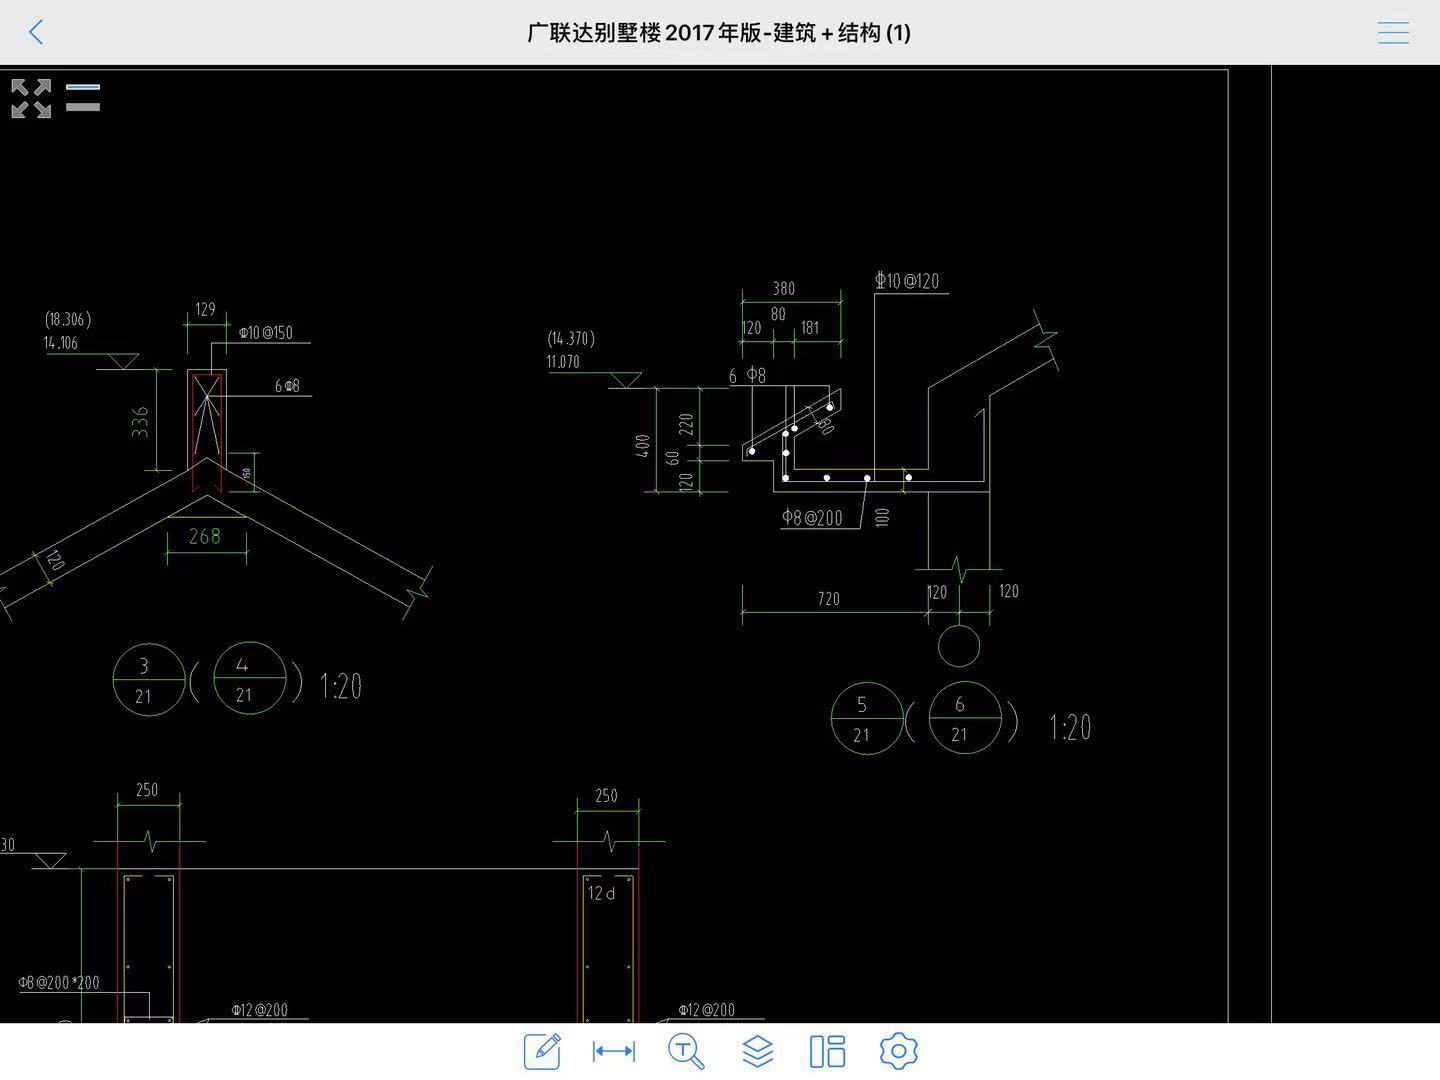The width and height of the screenshot is (1440, 1080).
Task: Click the (14.370) elevation label
Action: point(572,338)
